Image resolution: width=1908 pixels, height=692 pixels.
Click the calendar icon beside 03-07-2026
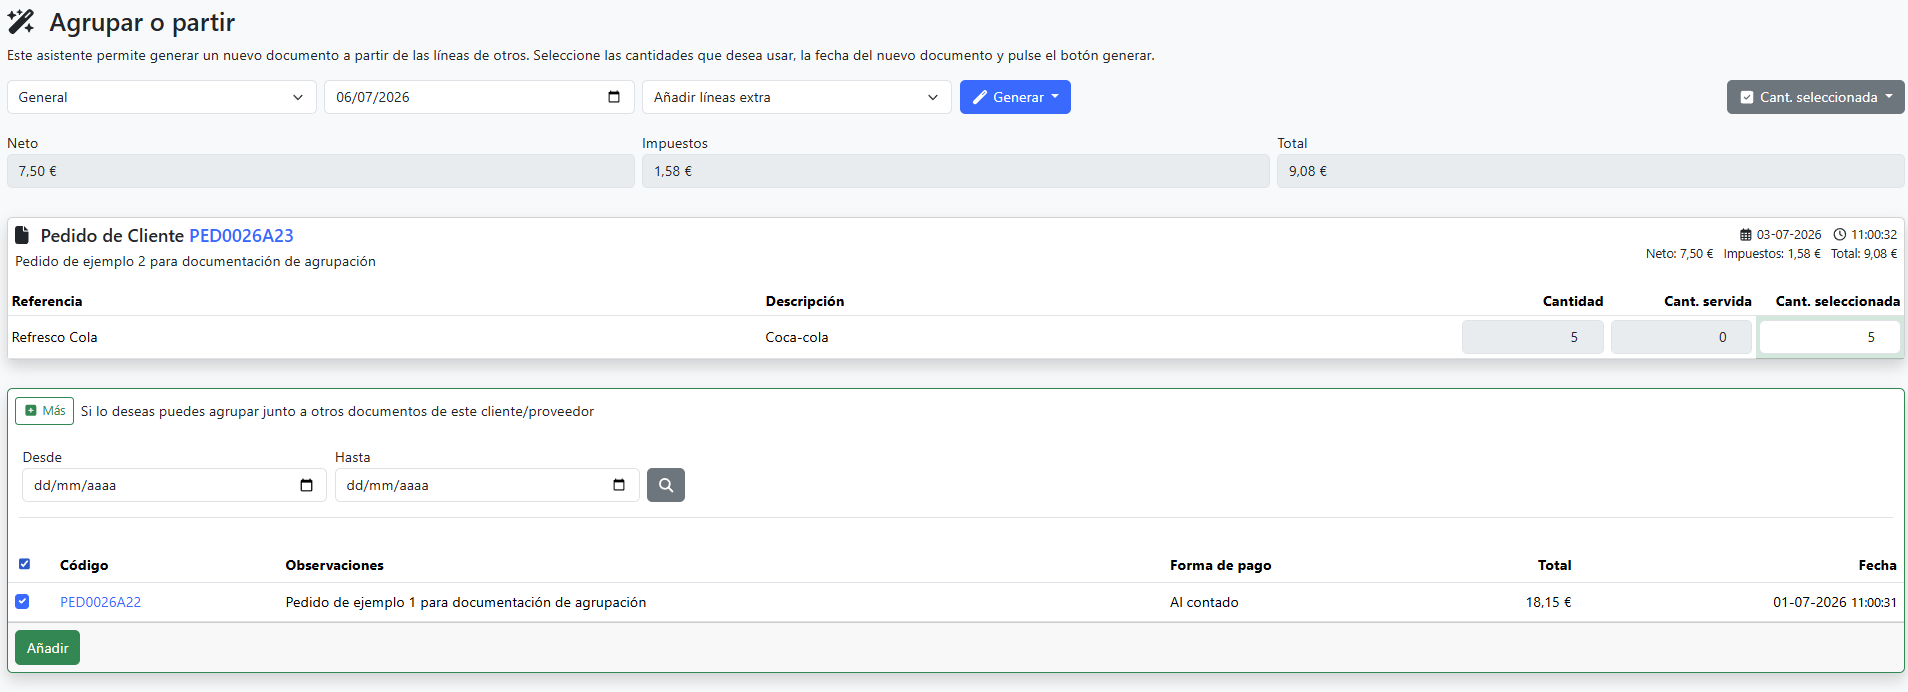pos(1746,235)
